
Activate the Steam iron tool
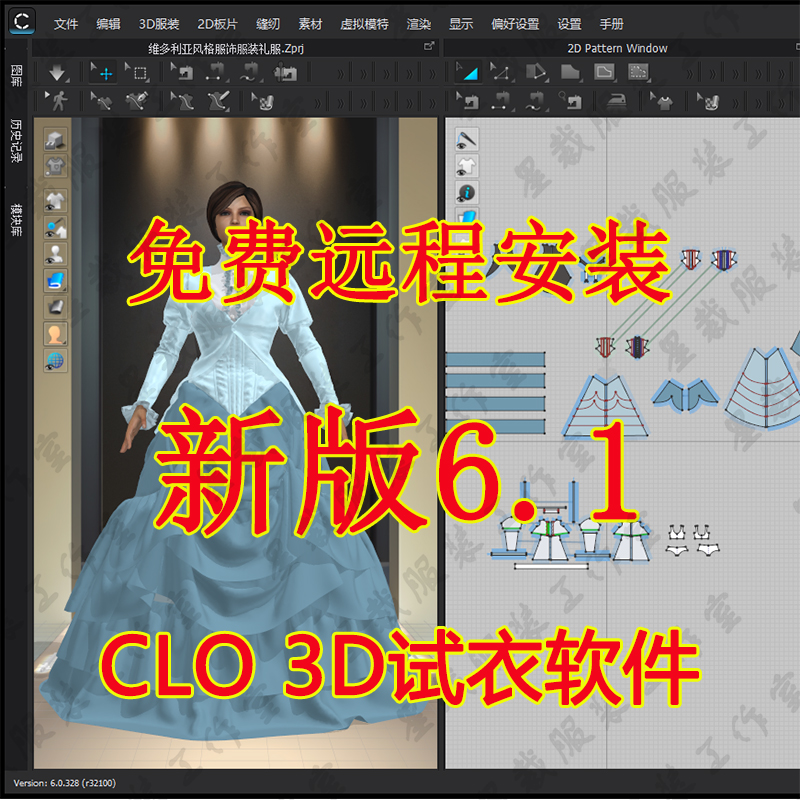click(x=617, y=101)
